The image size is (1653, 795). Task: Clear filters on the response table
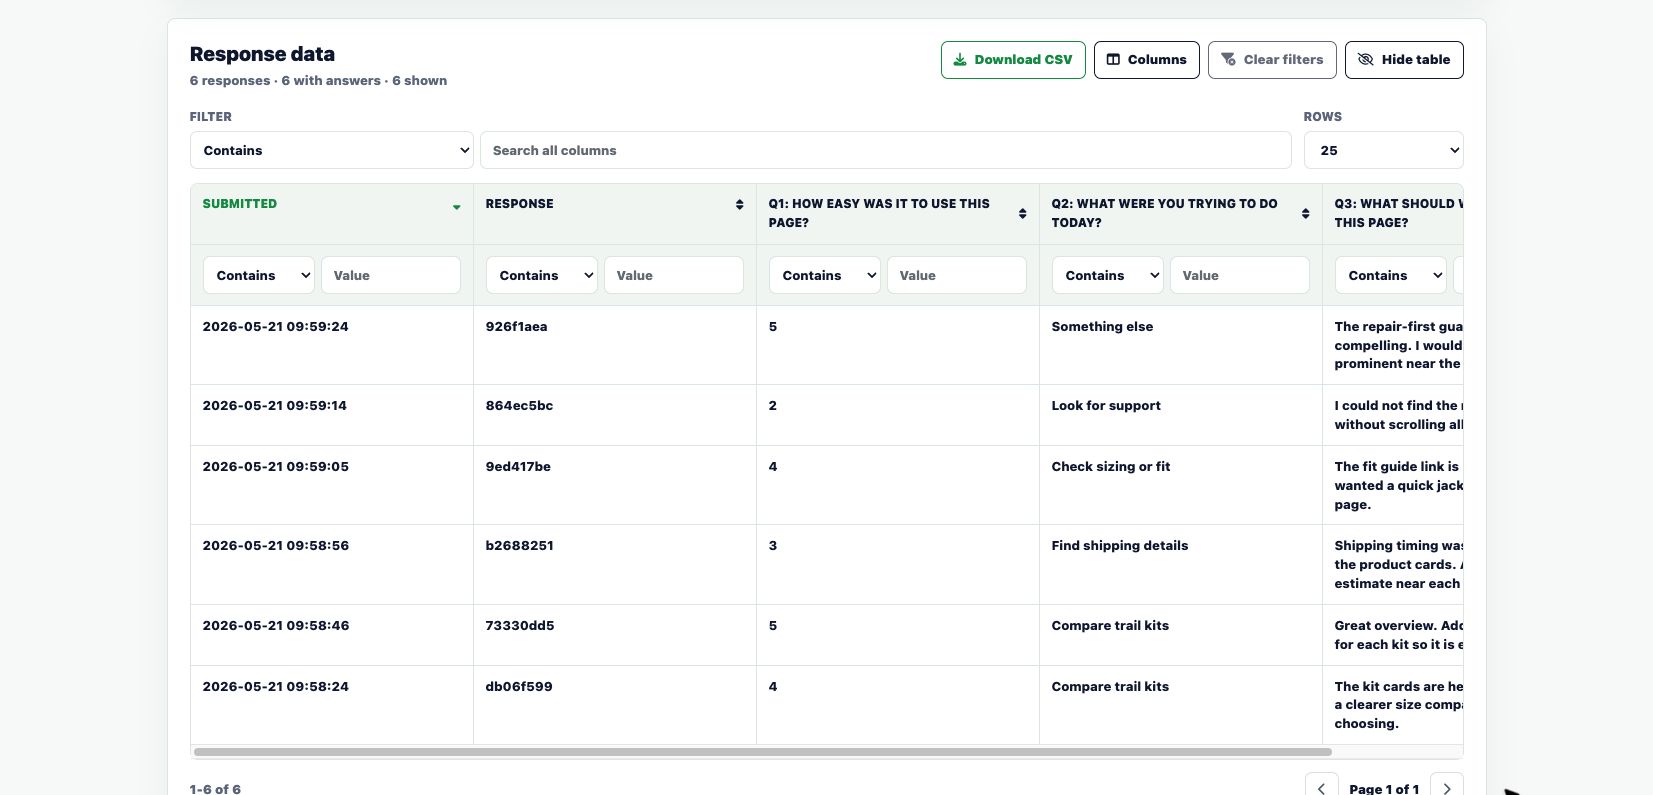1272,60
